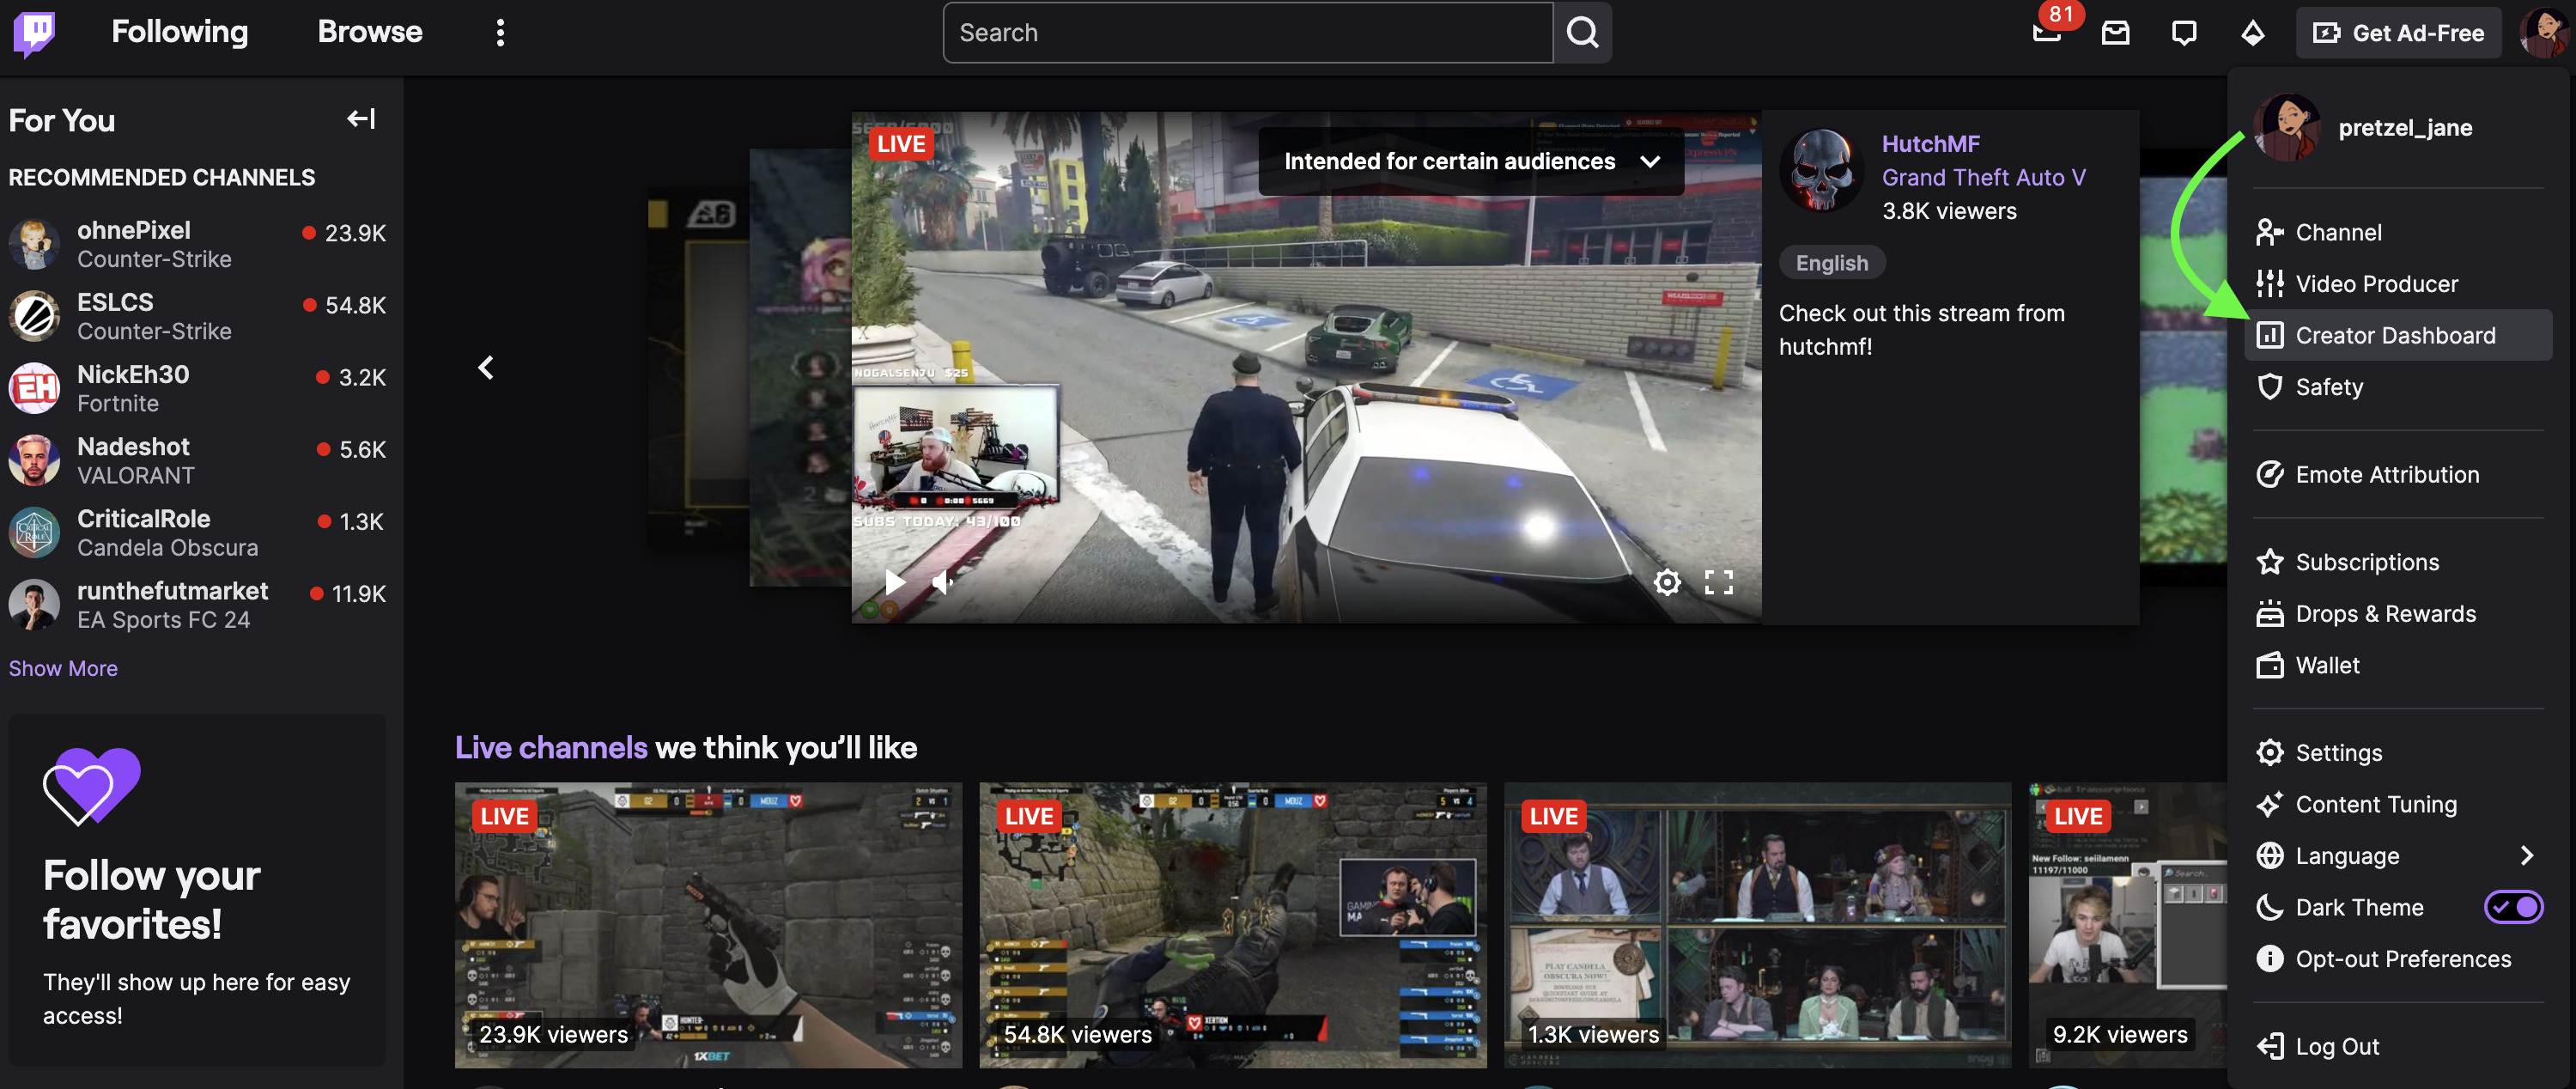2576x1089 pixels.
Task: Open stream player settings gear
Action: [1666, 582]
